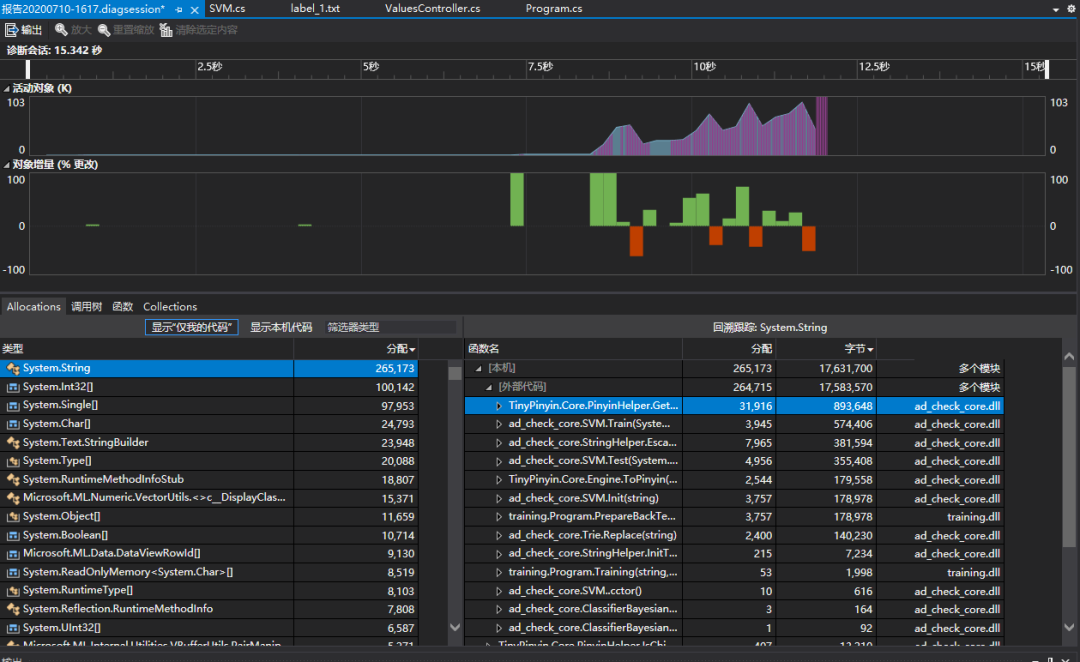Click the System.Int32[] array type icon
1080x662 pixels.
(x=13, y=387)
